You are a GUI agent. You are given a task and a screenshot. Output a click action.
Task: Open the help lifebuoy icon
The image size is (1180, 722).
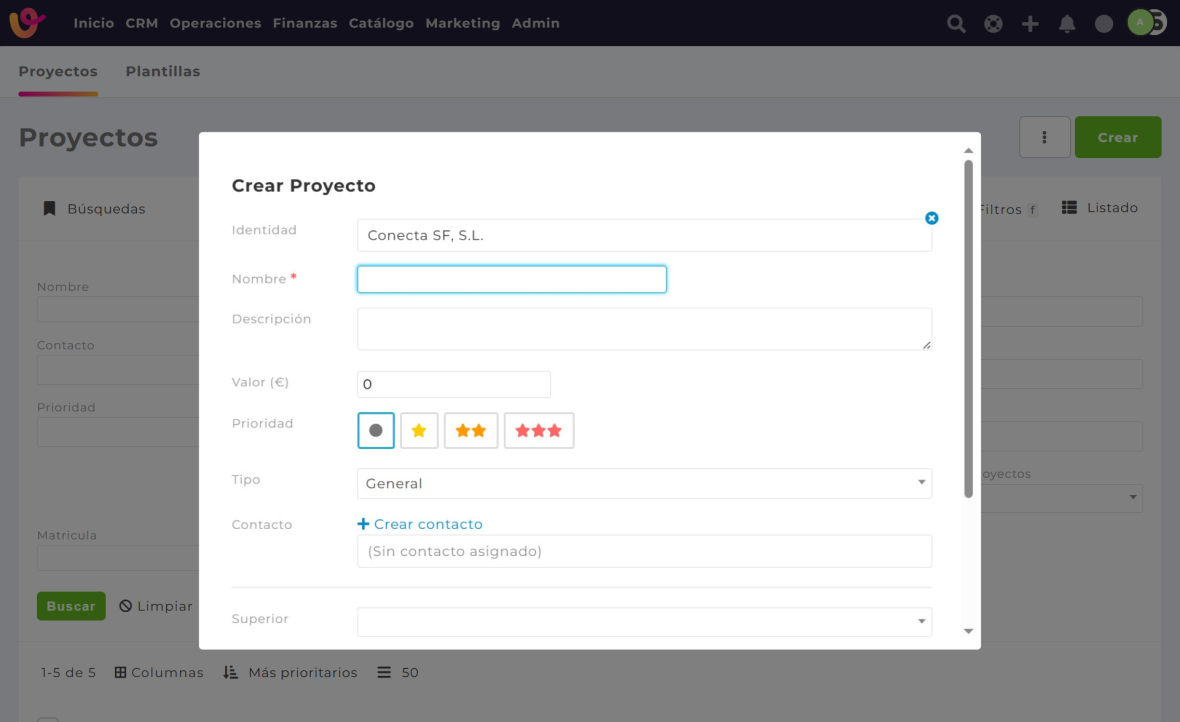click(x=993, y=24)
